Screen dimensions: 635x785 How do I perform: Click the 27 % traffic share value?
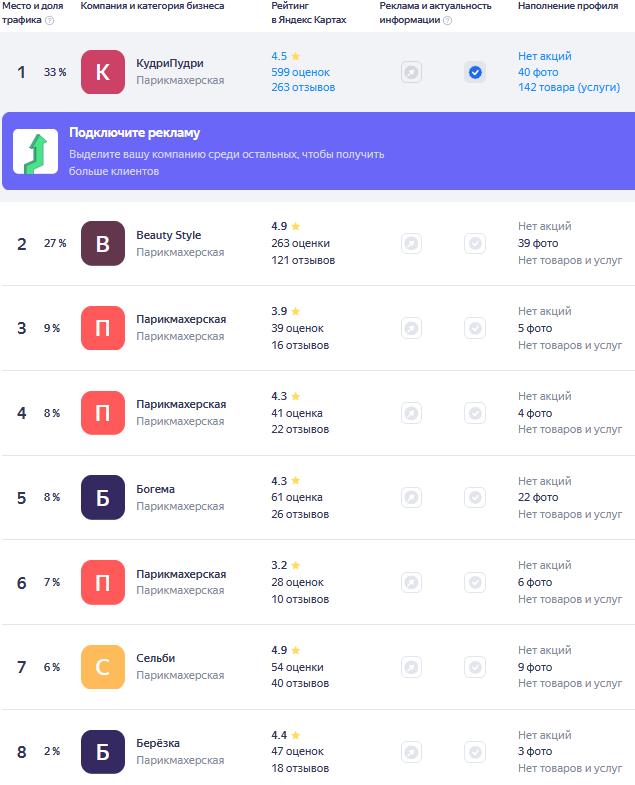point(55,243)
